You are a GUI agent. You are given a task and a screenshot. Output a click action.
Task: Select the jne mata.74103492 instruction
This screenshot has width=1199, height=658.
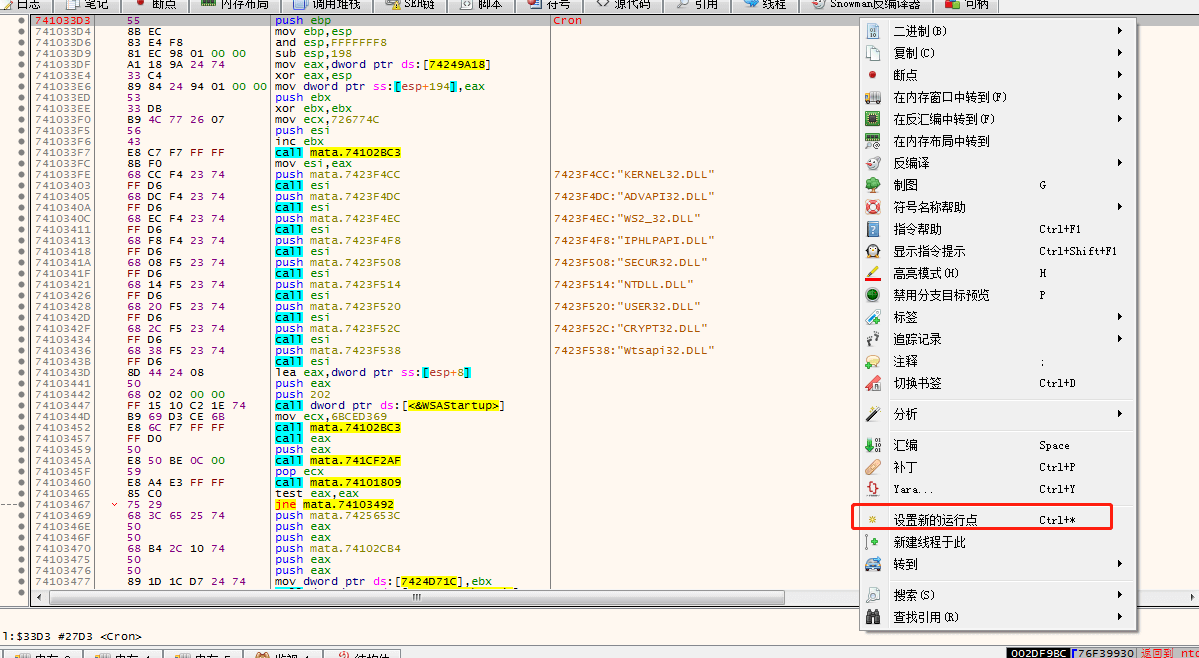click(334, 505)
